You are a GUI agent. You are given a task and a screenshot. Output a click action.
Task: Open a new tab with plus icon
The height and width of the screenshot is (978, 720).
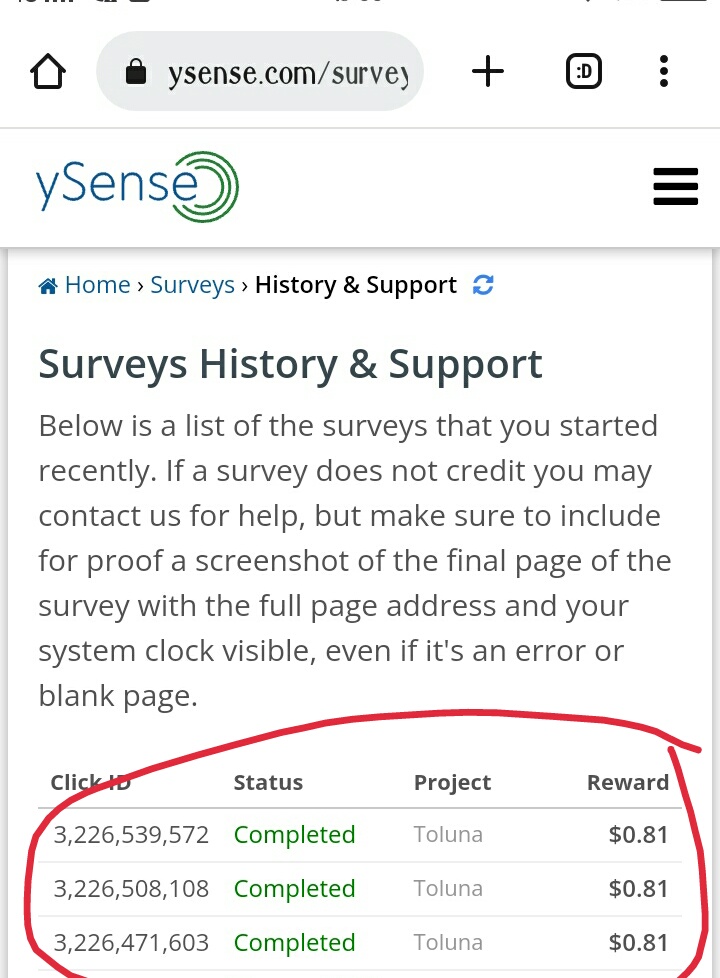click(x=487, y=71)
